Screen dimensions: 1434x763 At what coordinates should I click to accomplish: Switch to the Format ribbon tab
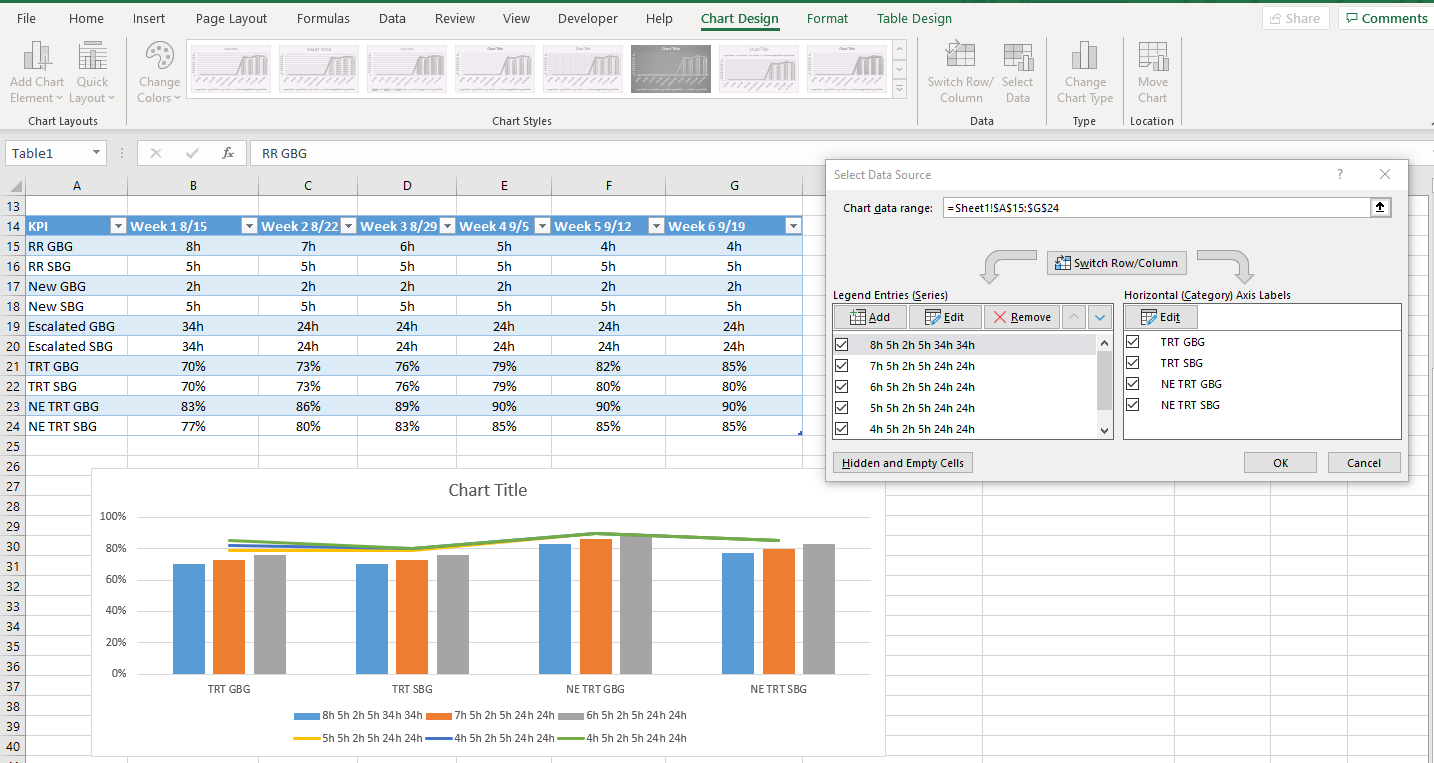[827, 18]
